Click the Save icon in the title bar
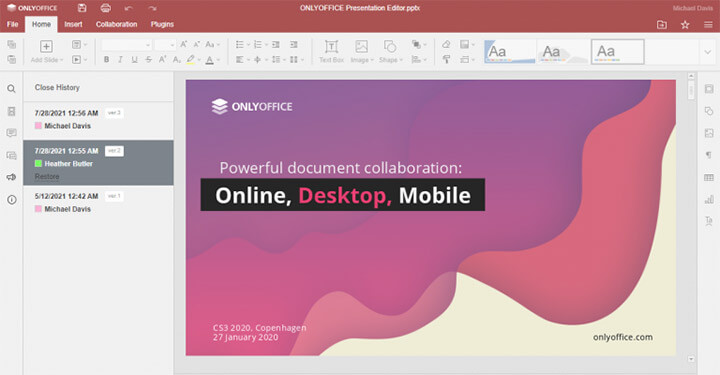720x375 pixels. point(82,8)
